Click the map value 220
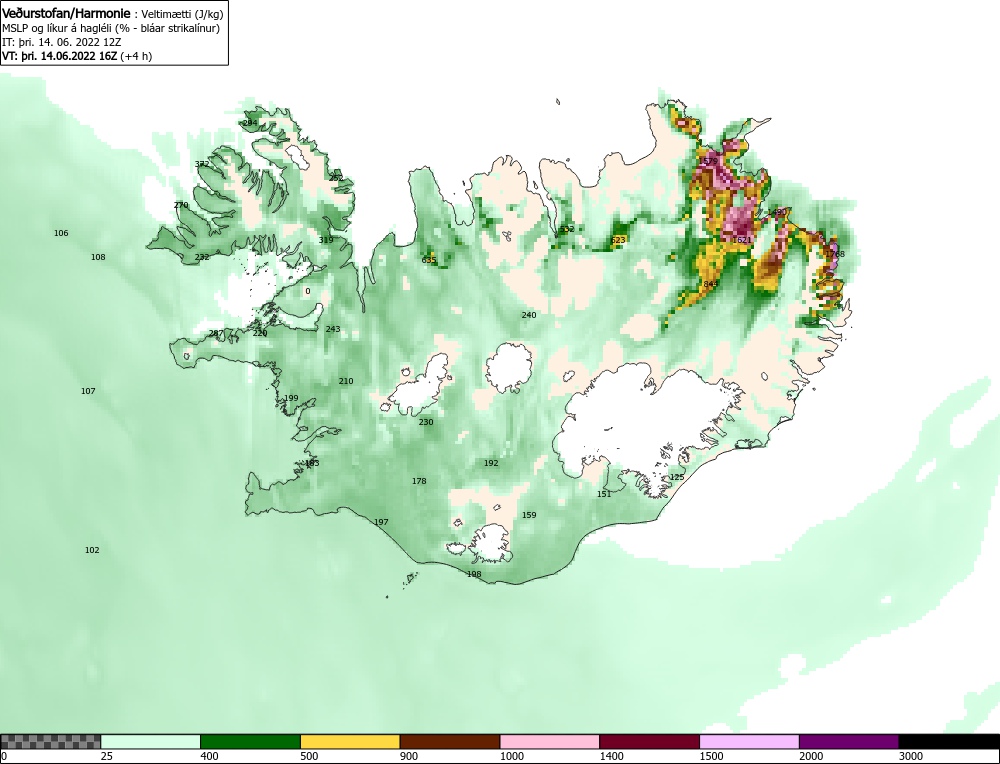The width and height of the screenshot is (1000, 764). (260, 333)
